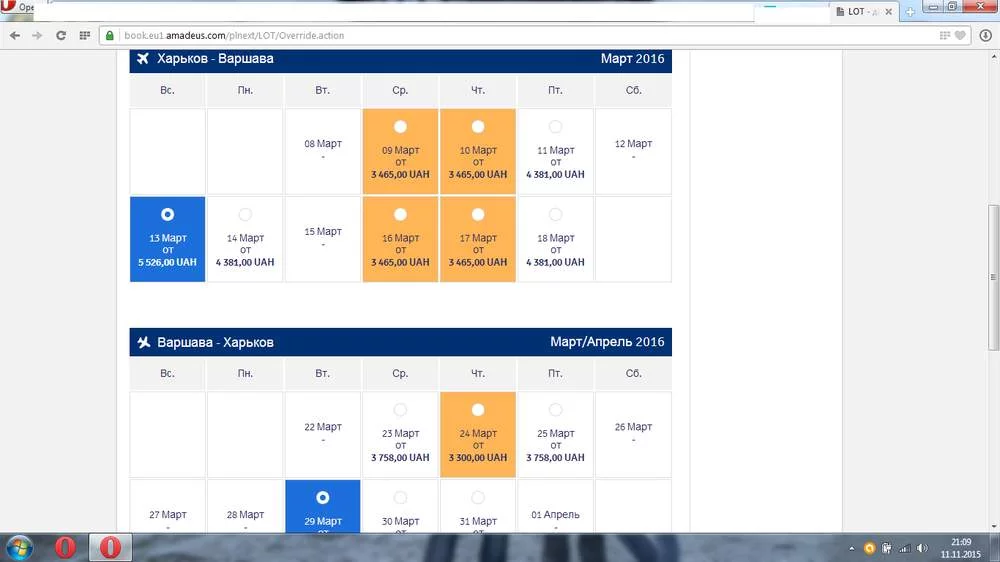1000x562 pixels.
Task: Click the Март 2016 label
Action: click(x=632, y=59)
